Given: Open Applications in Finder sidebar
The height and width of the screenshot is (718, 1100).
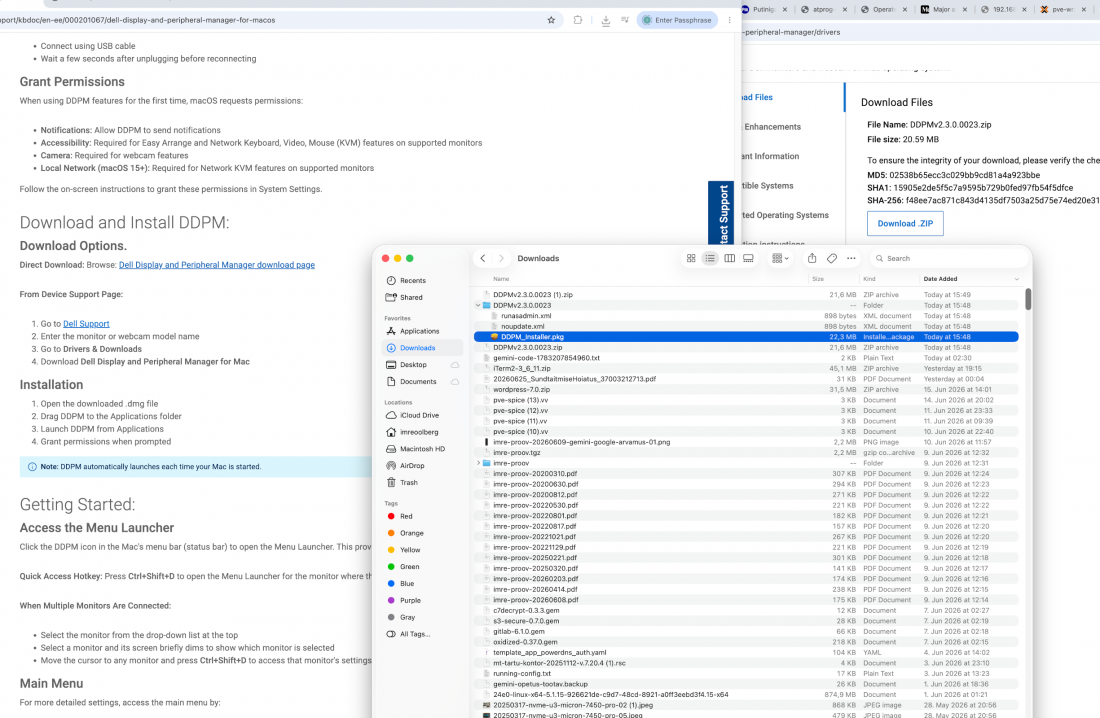Looking at the screenshot, I should point(419,331).
